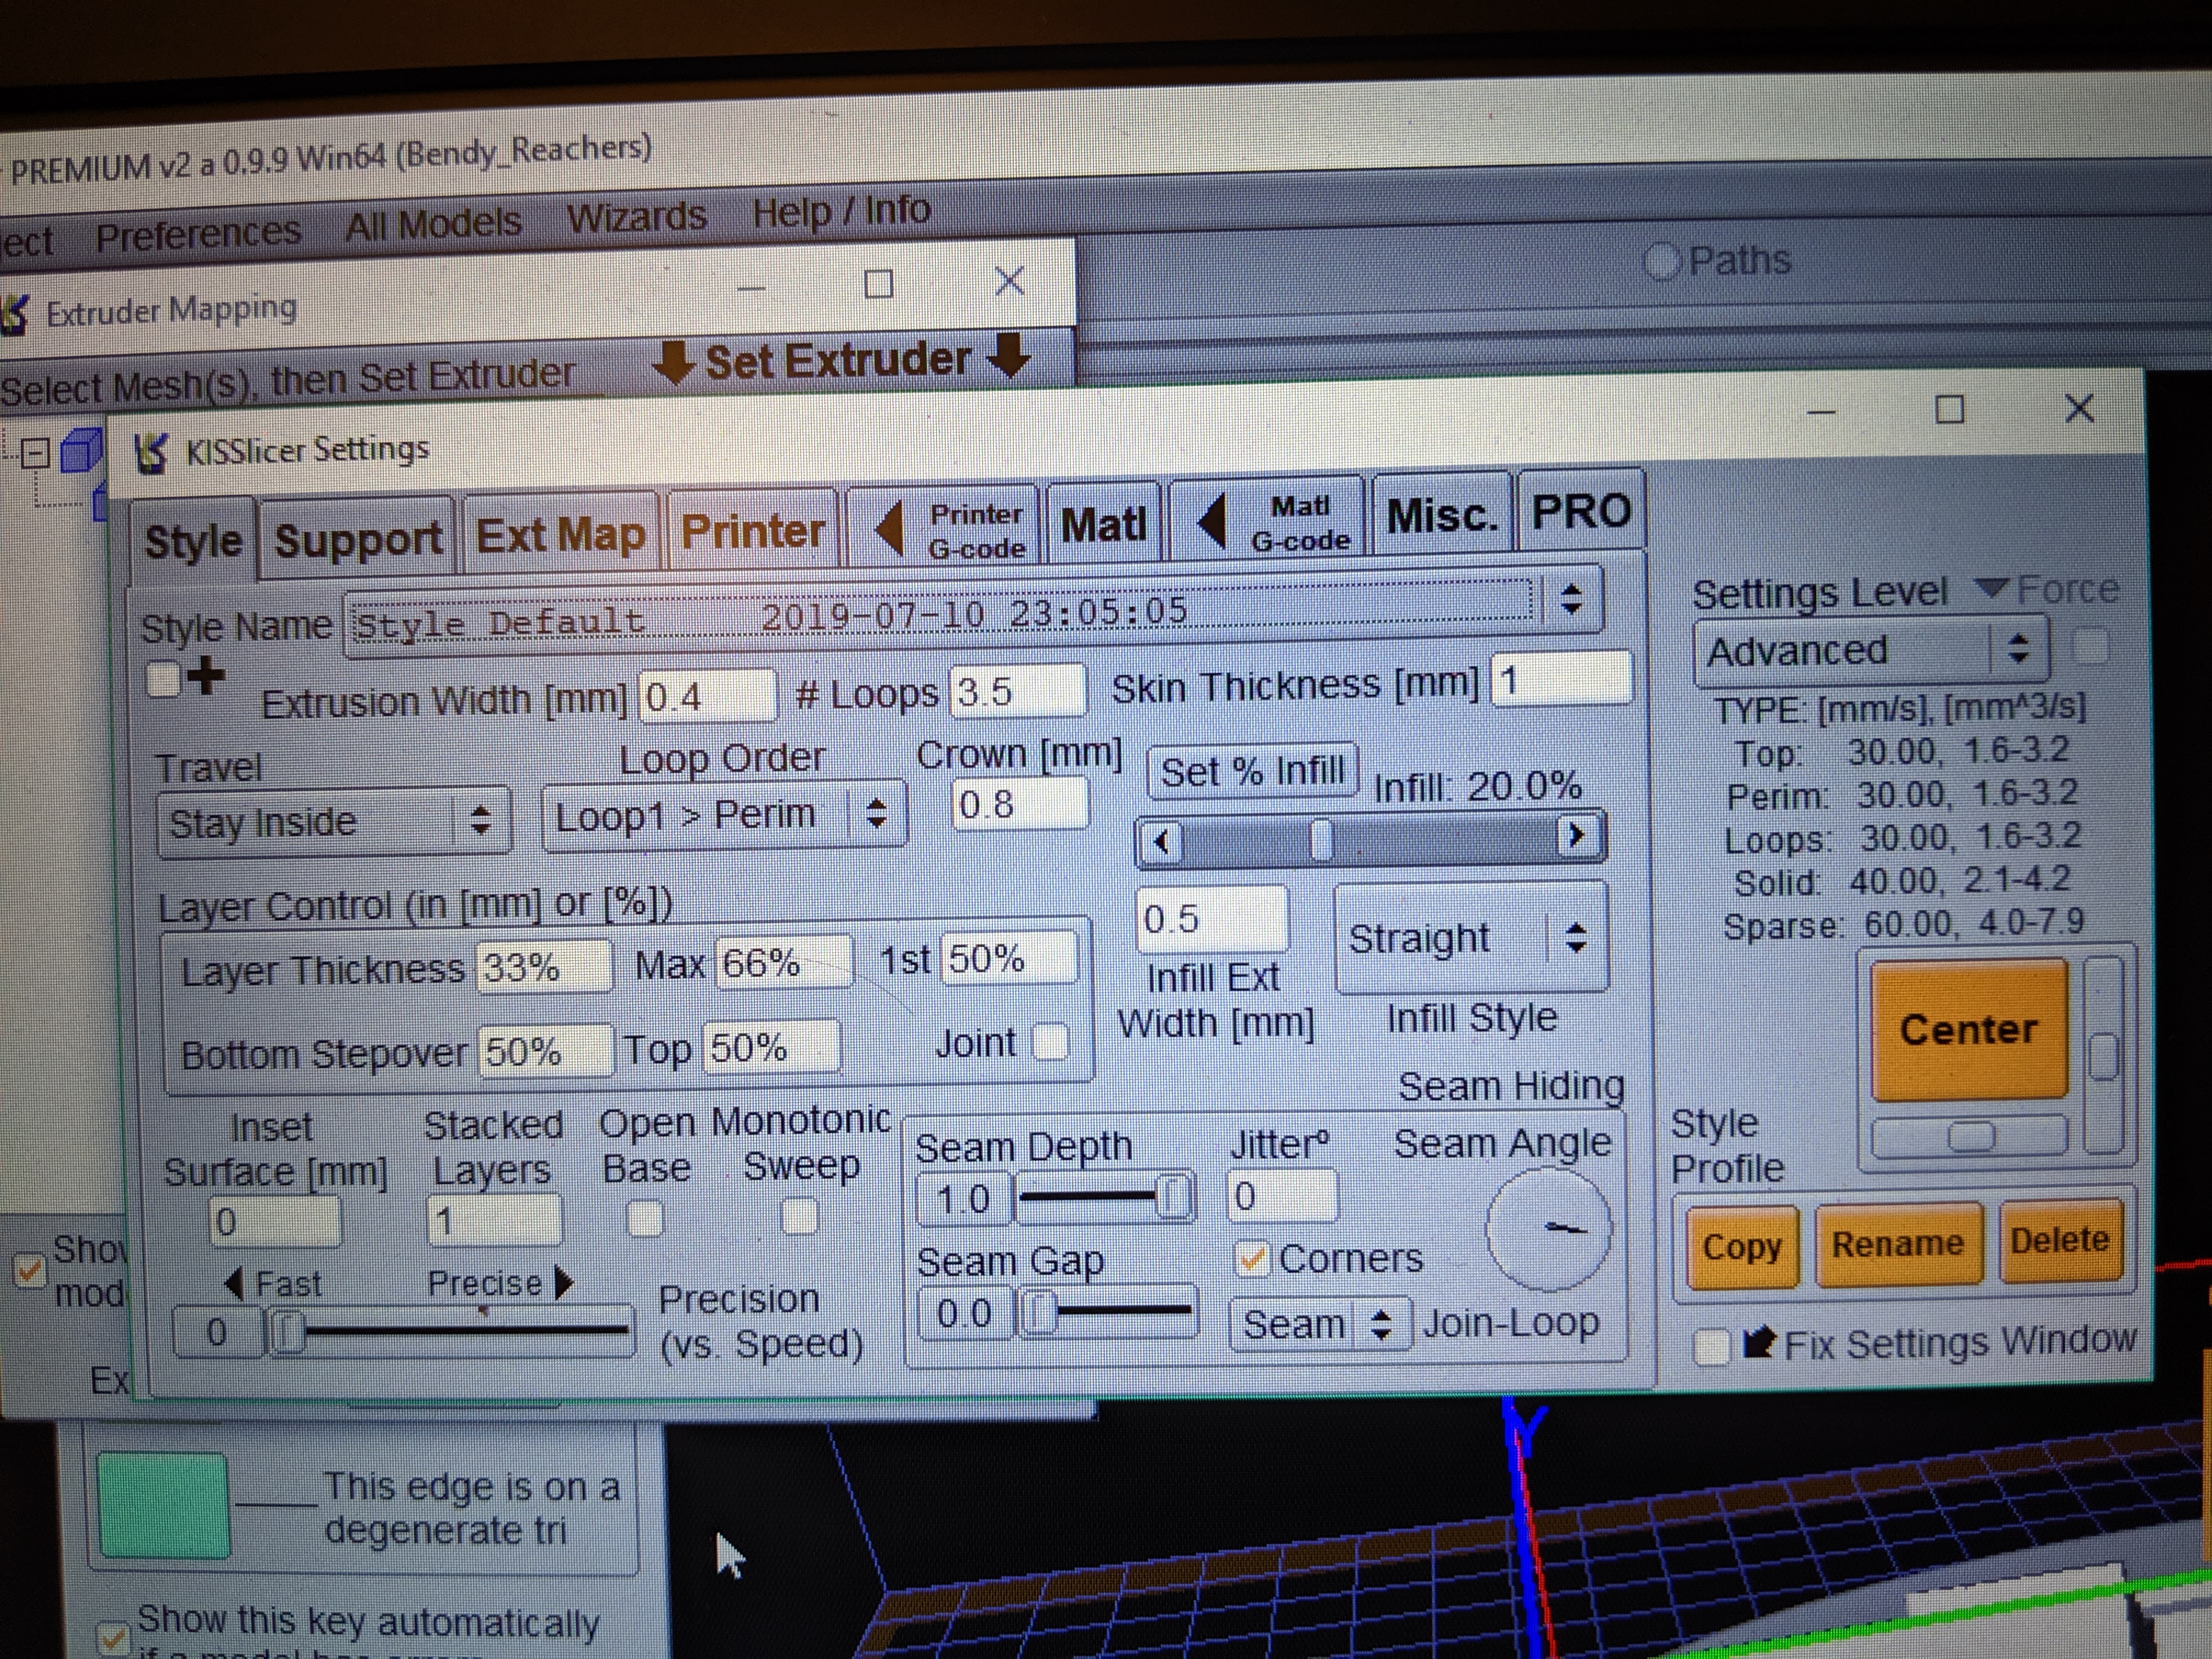2212x1659 pixels.
Task: Open the Preferences menu
Action: click(198, 233)
